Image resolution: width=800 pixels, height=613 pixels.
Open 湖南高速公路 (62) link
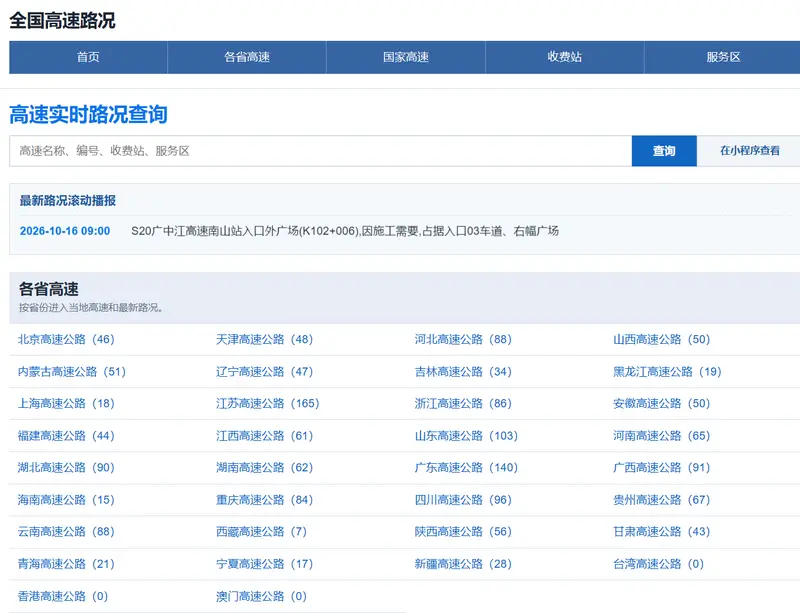coord(264,468)
